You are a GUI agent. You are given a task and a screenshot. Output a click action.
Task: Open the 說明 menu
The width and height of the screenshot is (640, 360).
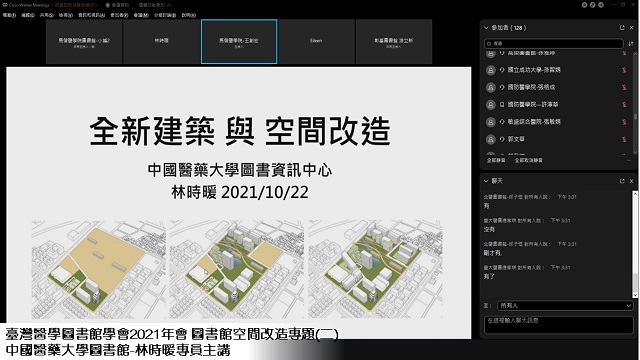189,15
